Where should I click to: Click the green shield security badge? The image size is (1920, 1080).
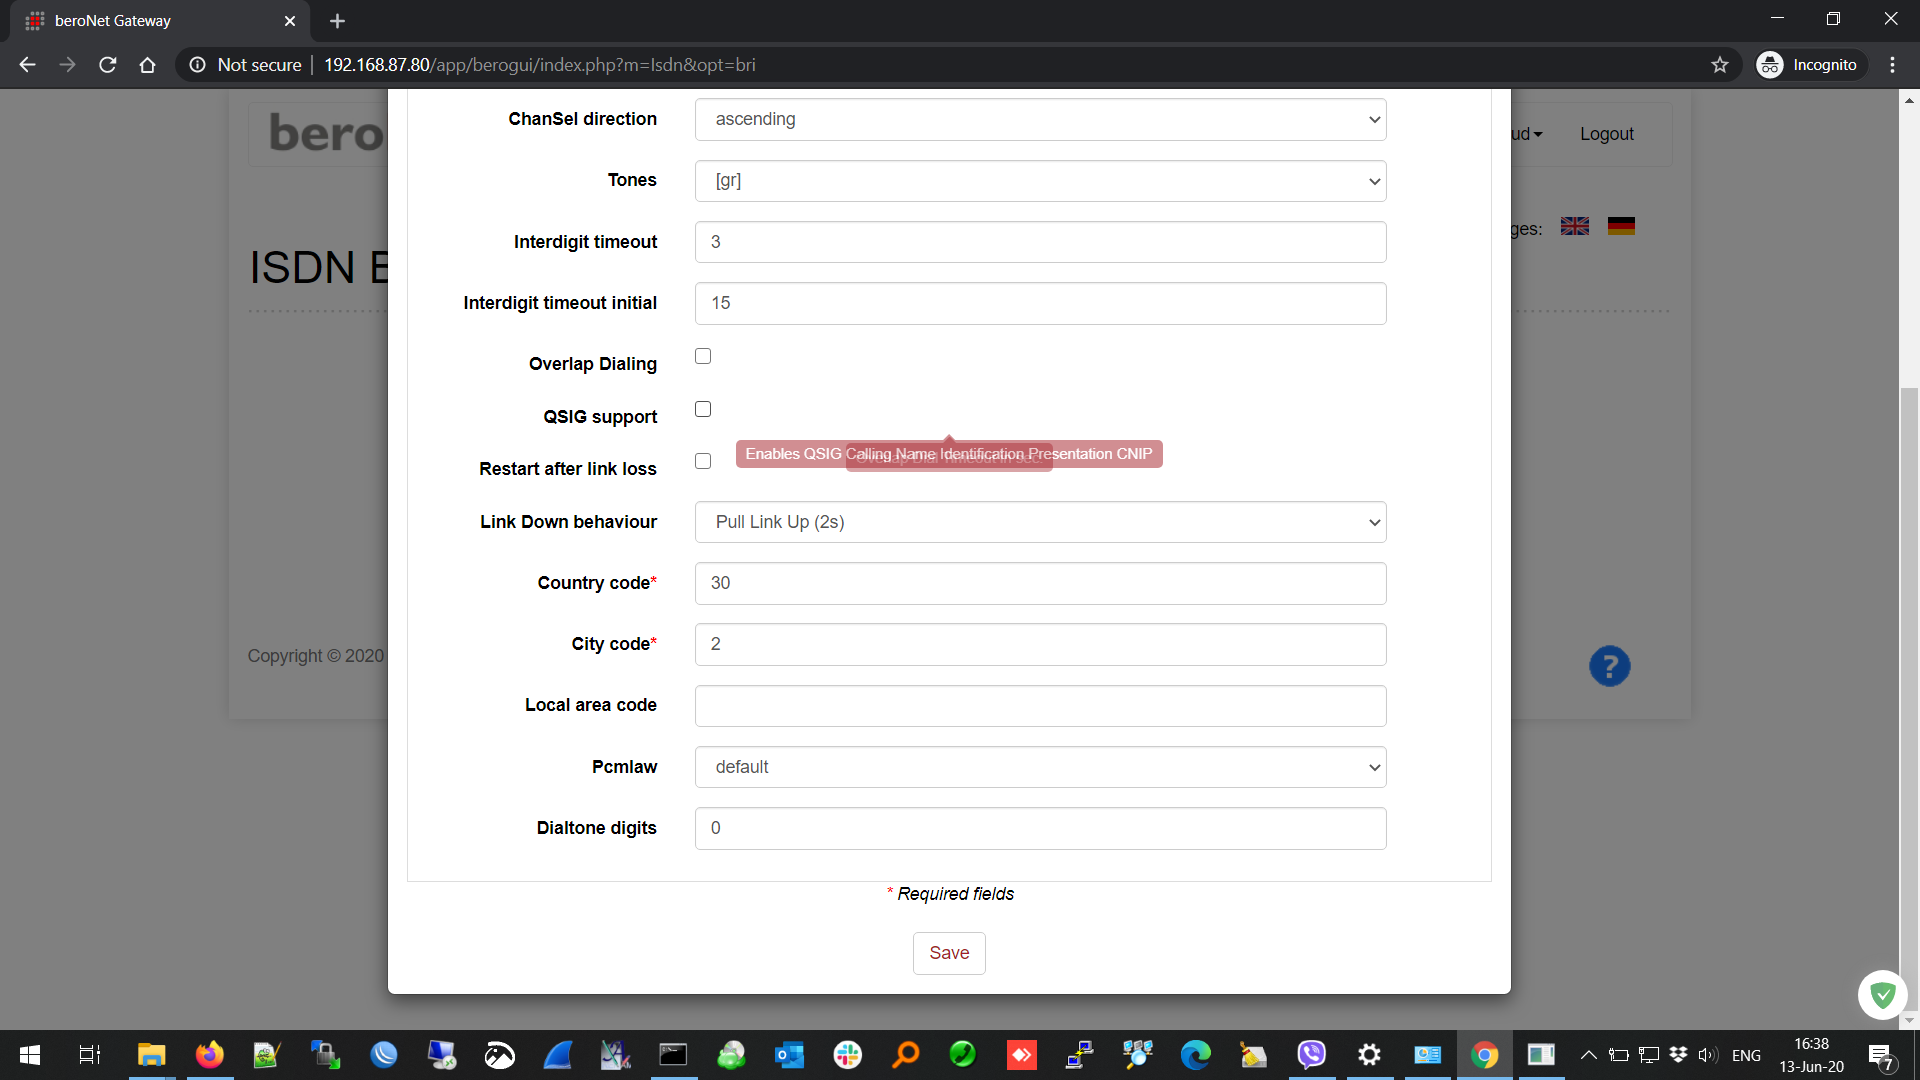click(1882, 994)
